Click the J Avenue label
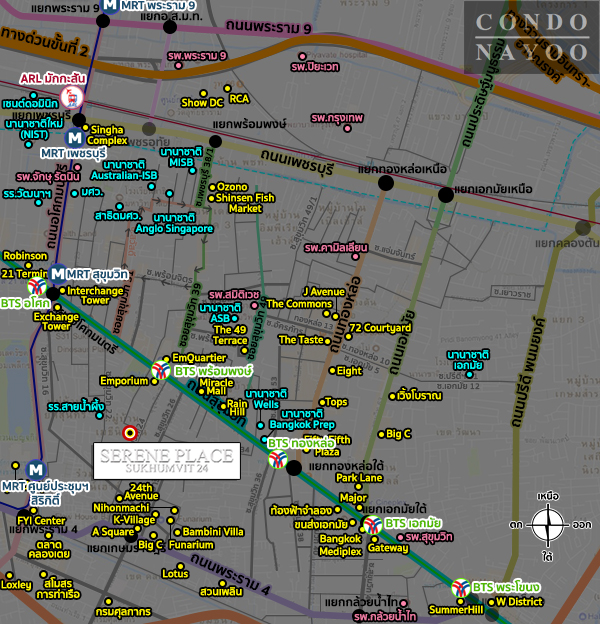The height and width of the screenshot is (624, 600). click(324, 292)
